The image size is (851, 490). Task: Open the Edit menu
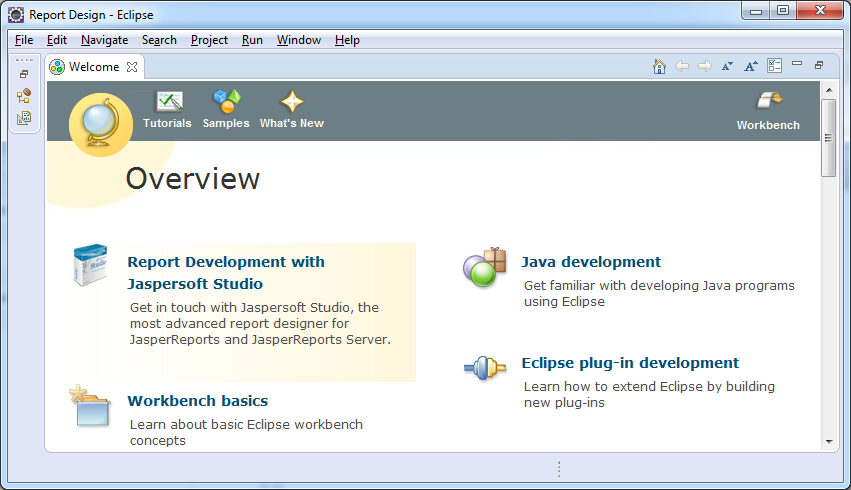pyautogui.click(x=56, y=40)
